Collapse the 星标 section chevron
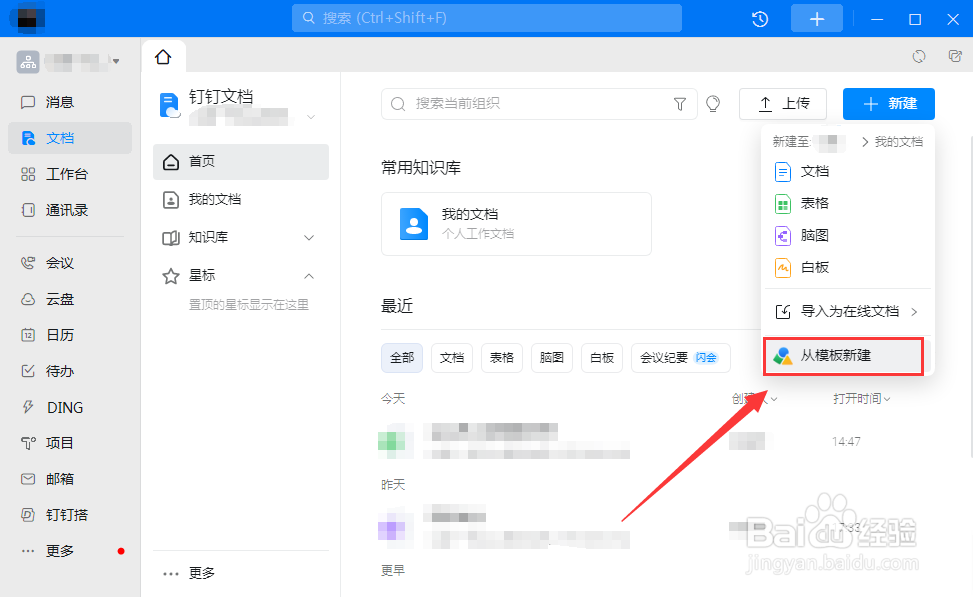973x597 pixels. (x=309, y=276)
